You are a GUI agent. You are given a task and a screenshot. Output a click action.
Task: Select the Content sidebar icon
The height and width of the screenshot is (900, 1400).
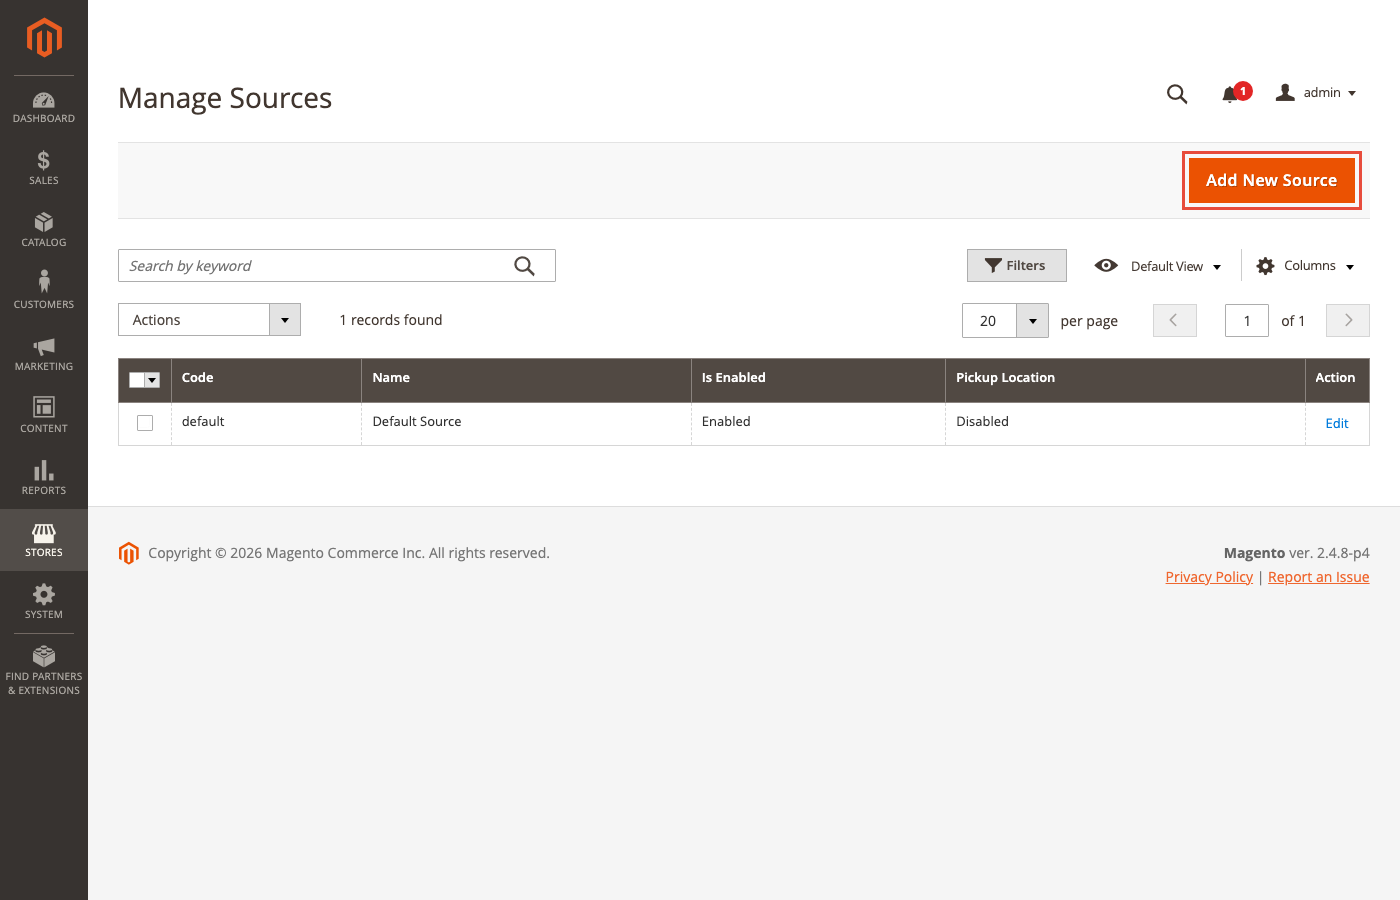(43, 413)
